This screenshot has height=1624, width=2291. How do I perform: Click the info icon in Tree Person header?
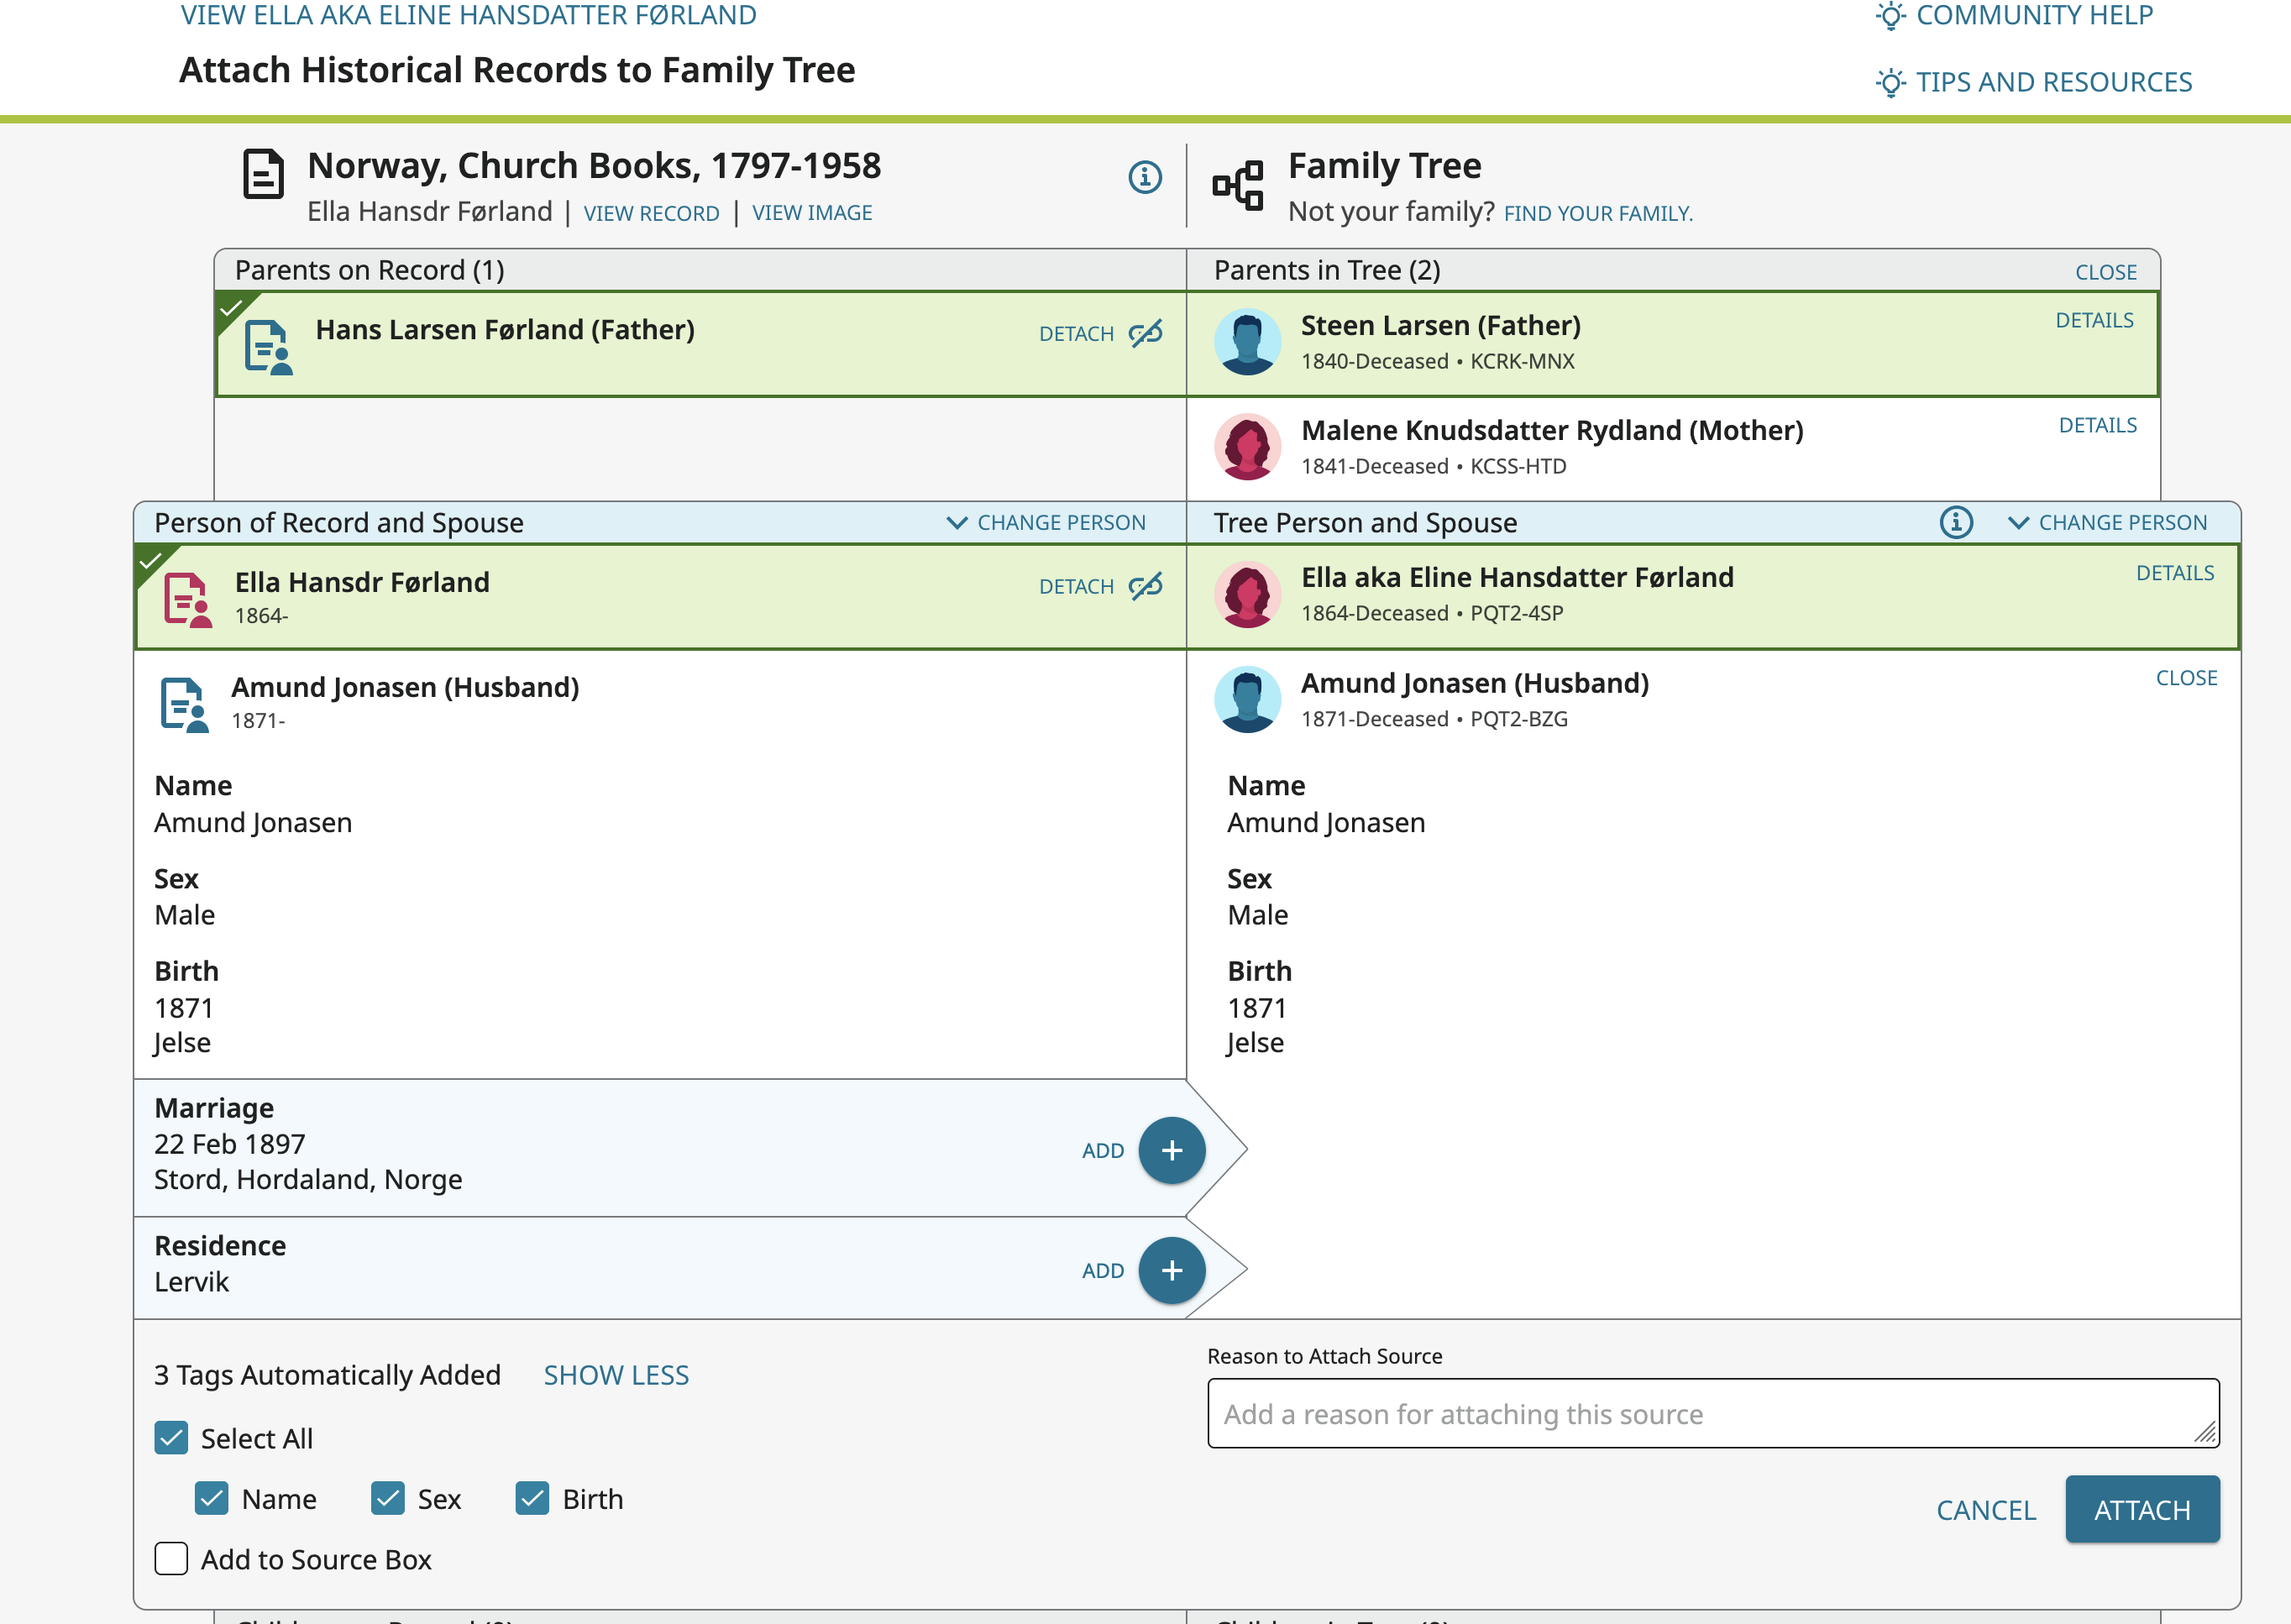pos(1955,522)
